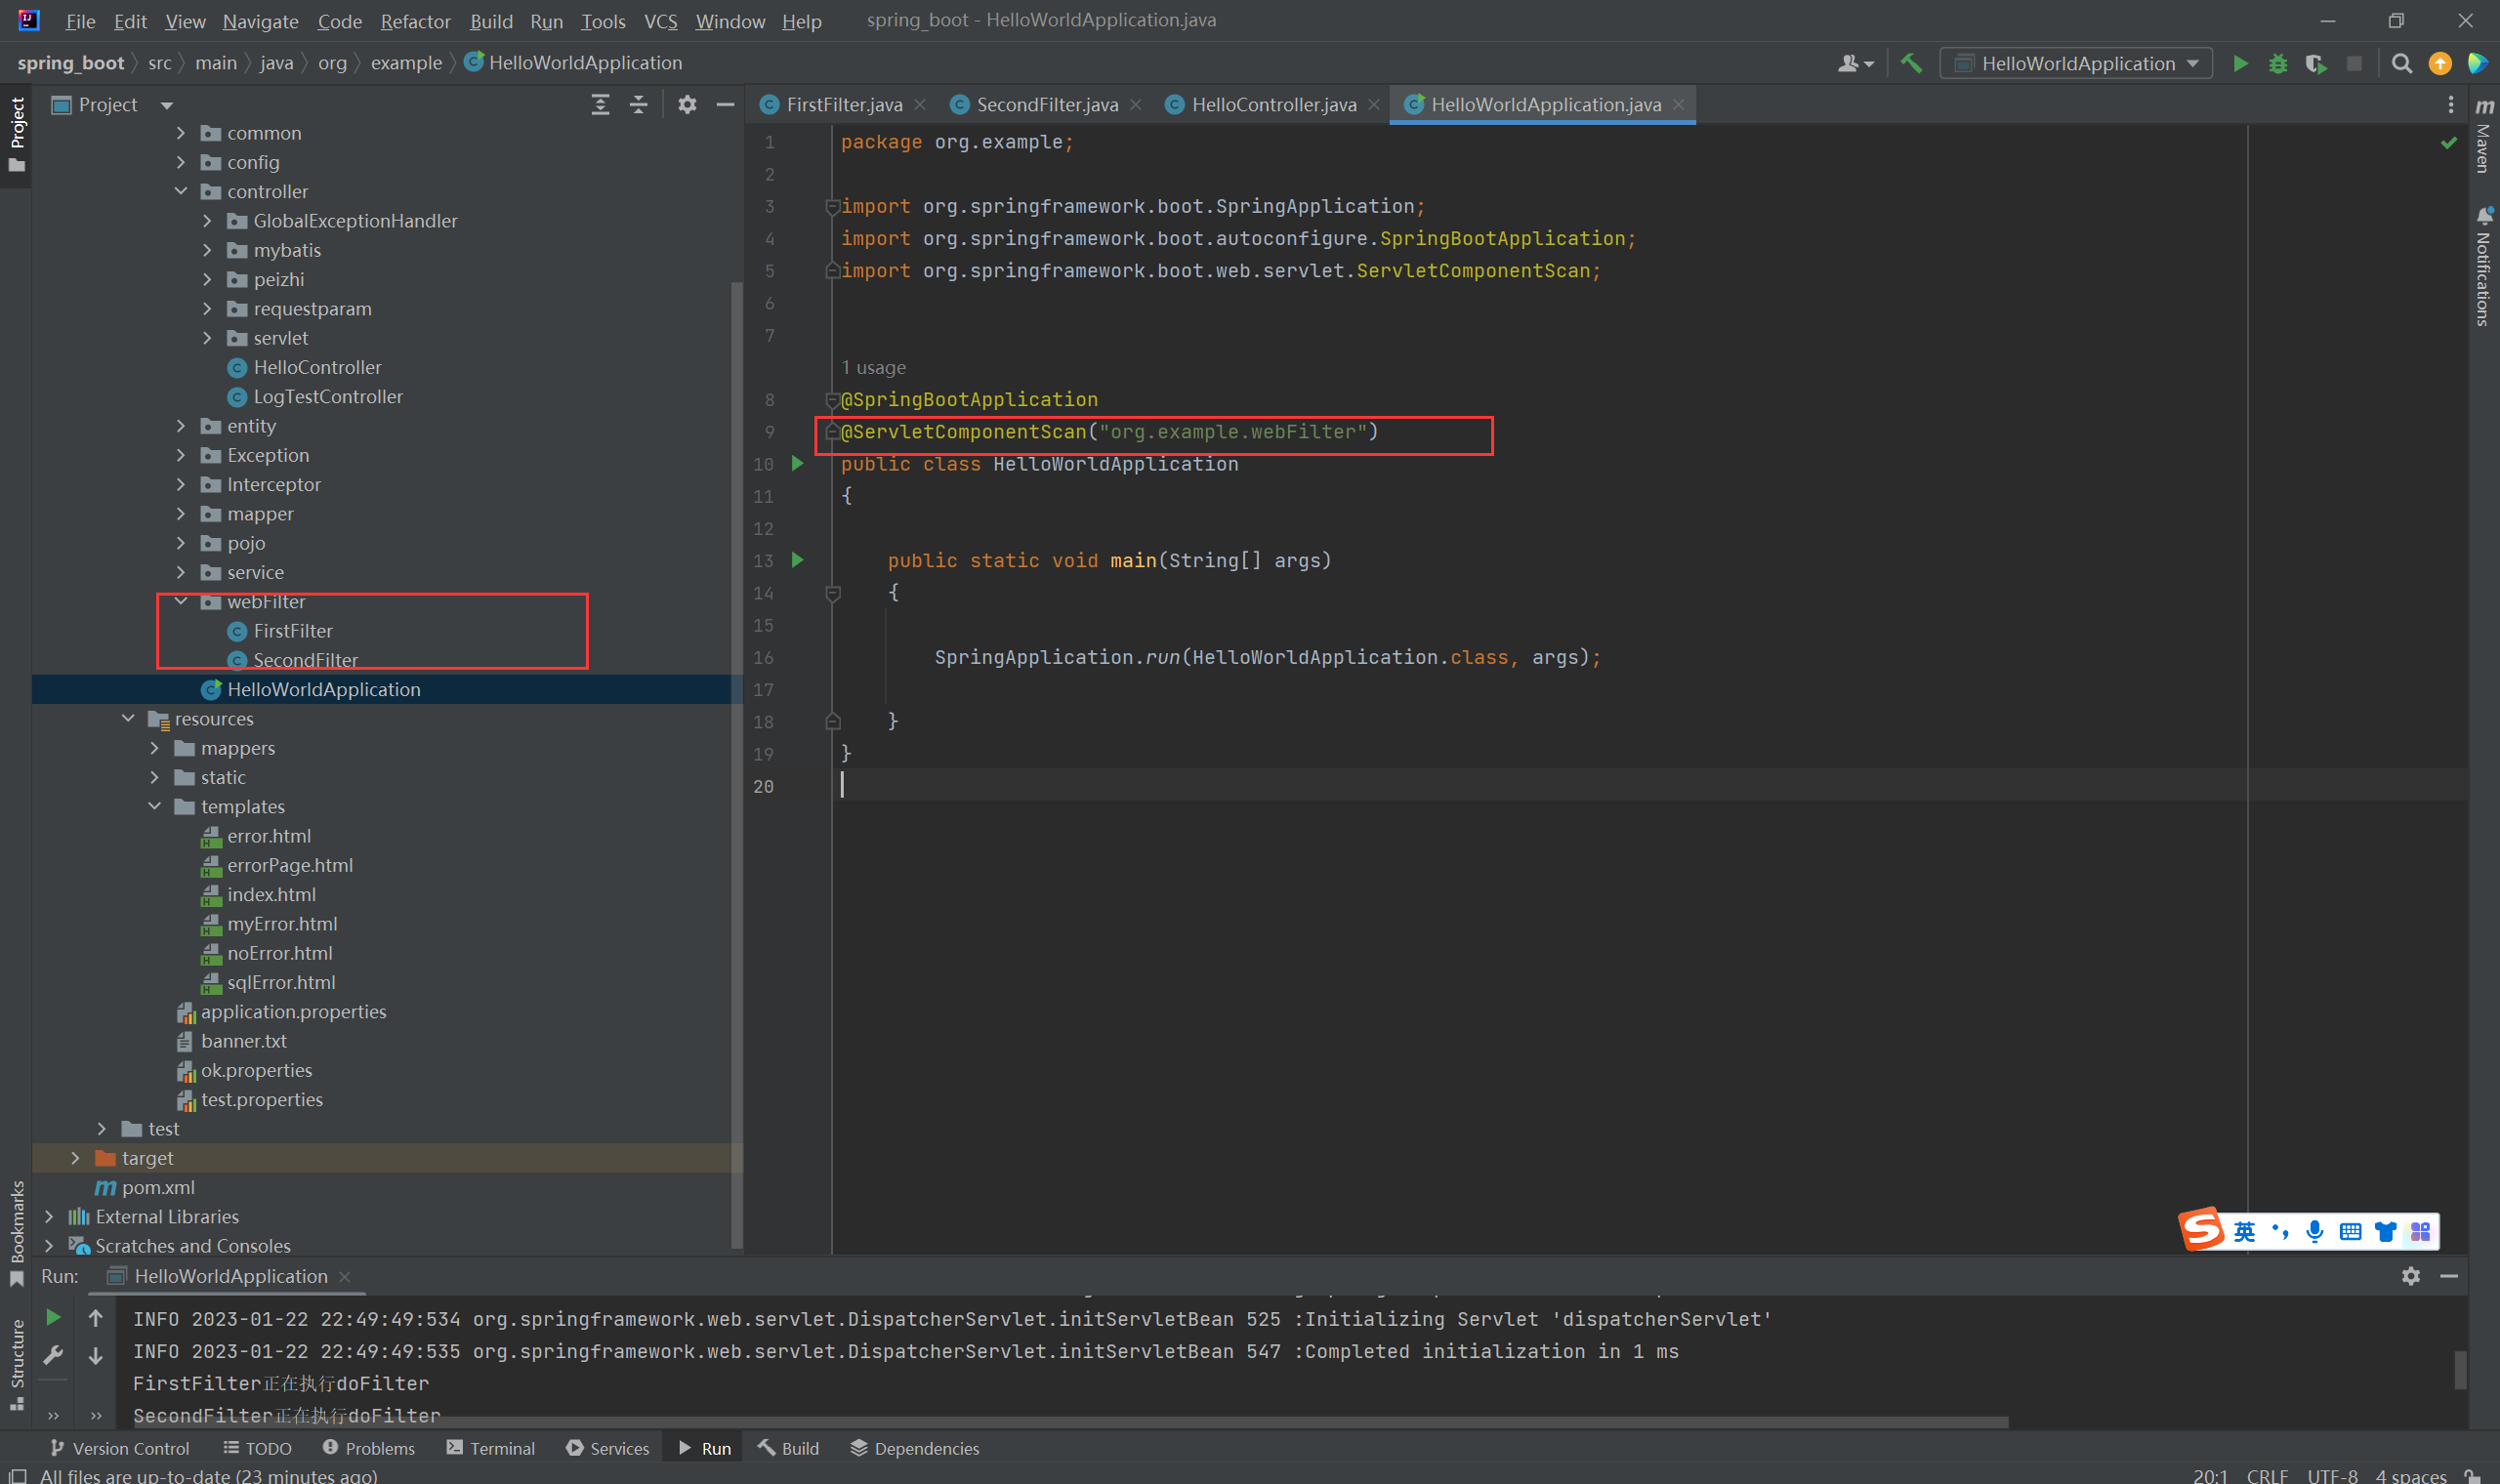The height and width of the screenshot is (1484, 2500).
Task: Open the Refactor menu
Action: tap(415, 21)
